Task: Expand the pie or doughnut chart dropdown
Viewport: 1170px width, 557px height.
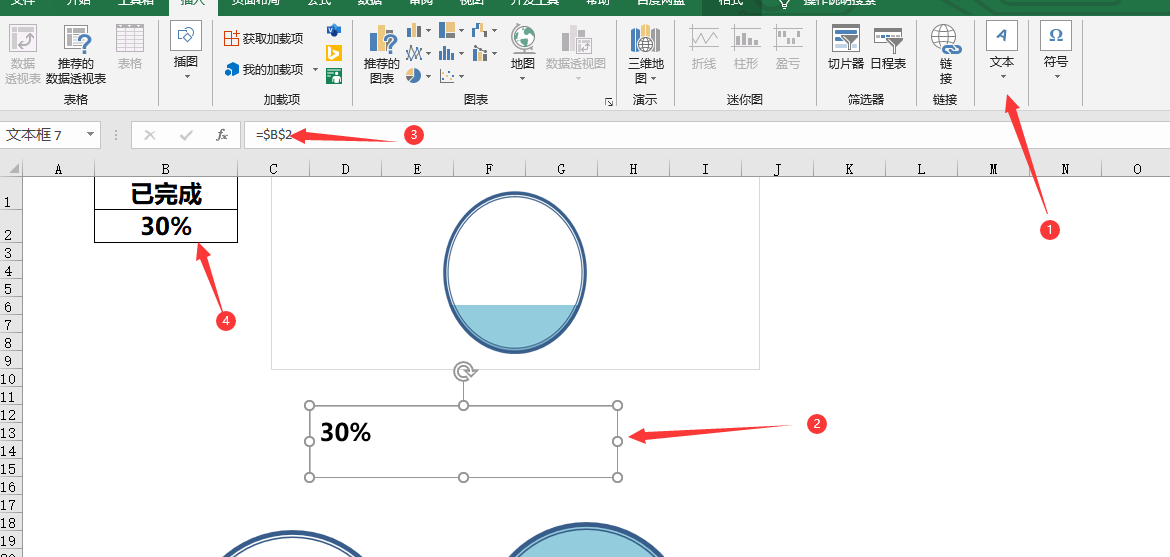Action: click(428, 76)
